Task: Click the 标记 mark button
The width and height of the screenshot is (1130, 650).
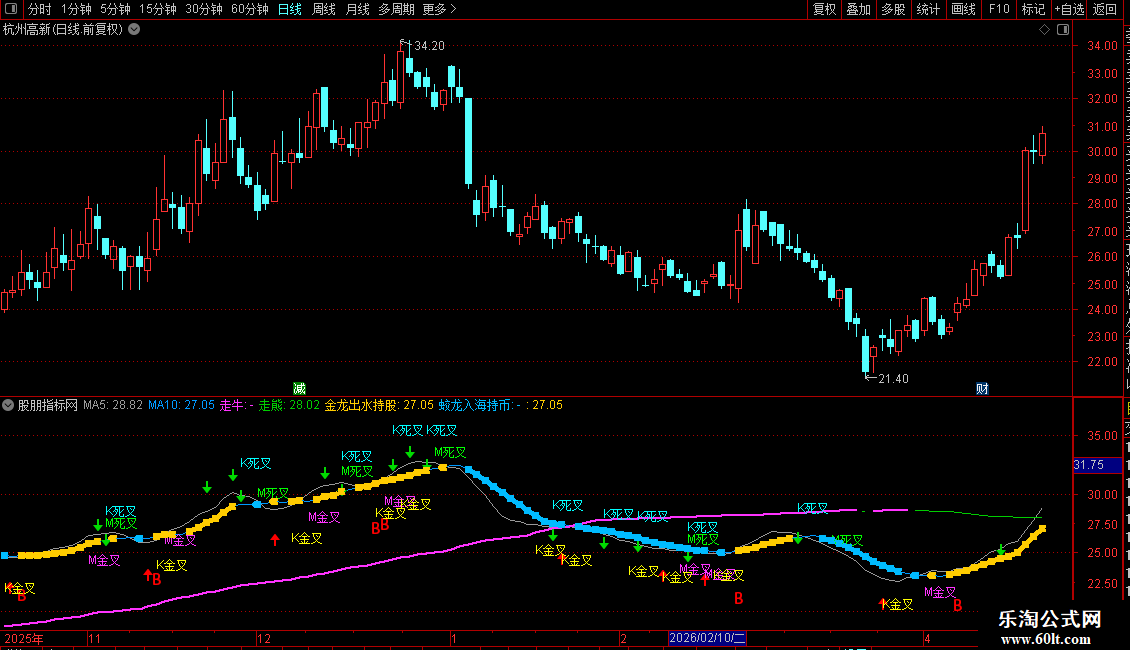Action: point(1033,9)
